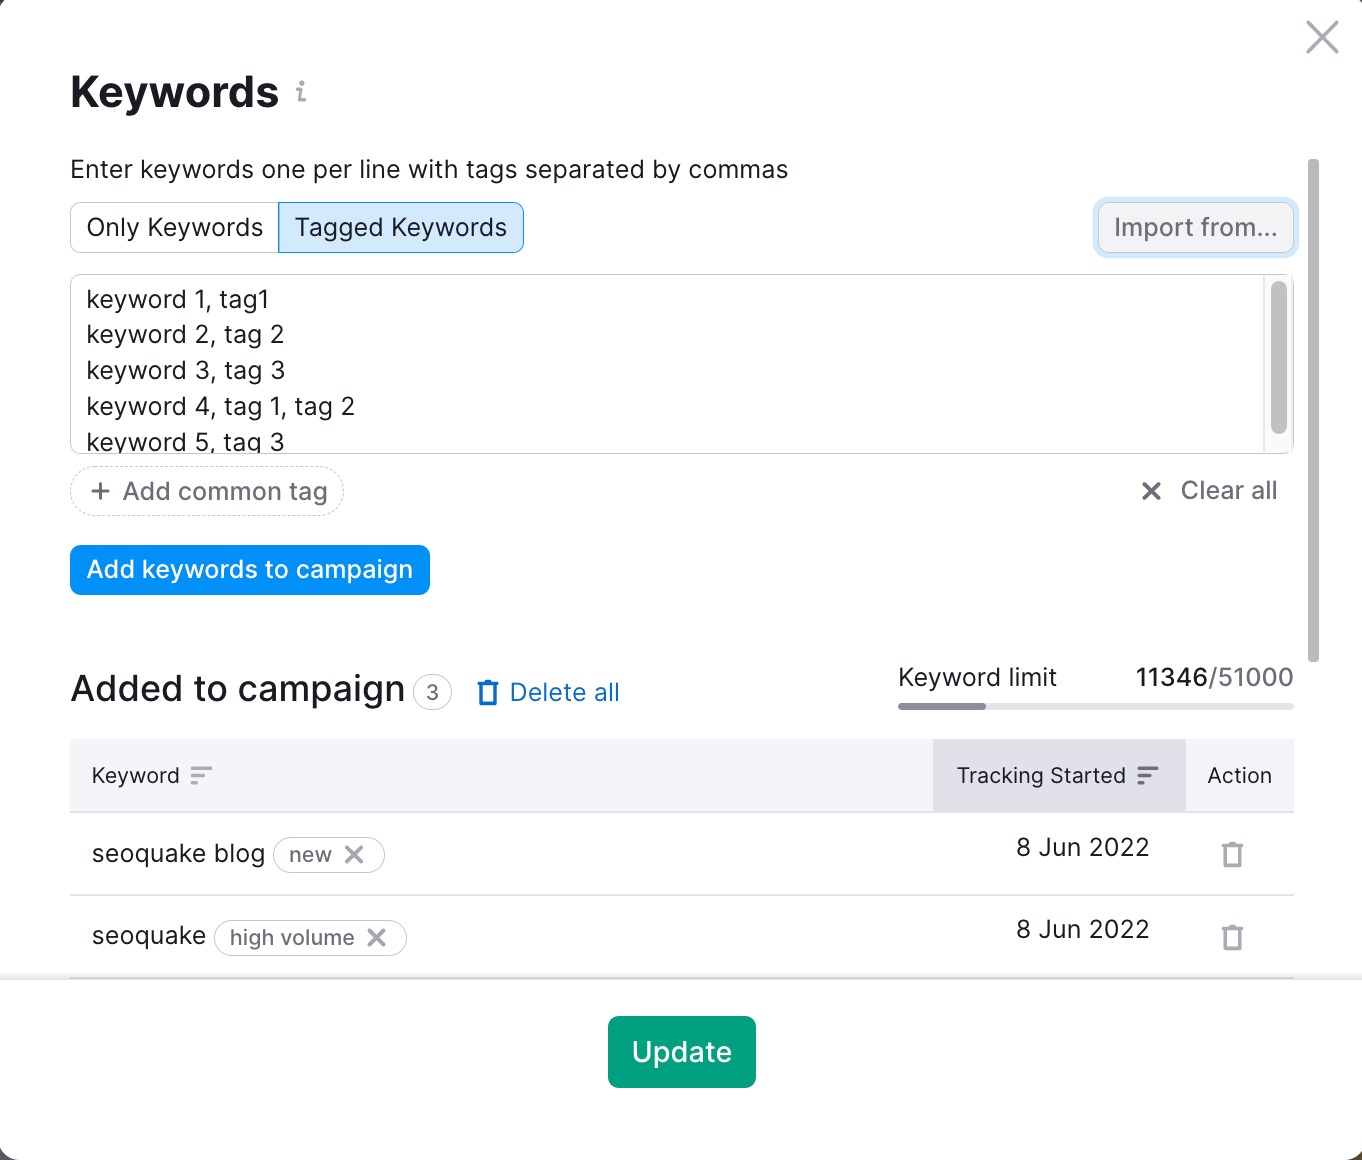The width and height of the screenshot is (1362, 1160).
Task: Sort by the Tracking Started column icon
Action: [1147, 775]
